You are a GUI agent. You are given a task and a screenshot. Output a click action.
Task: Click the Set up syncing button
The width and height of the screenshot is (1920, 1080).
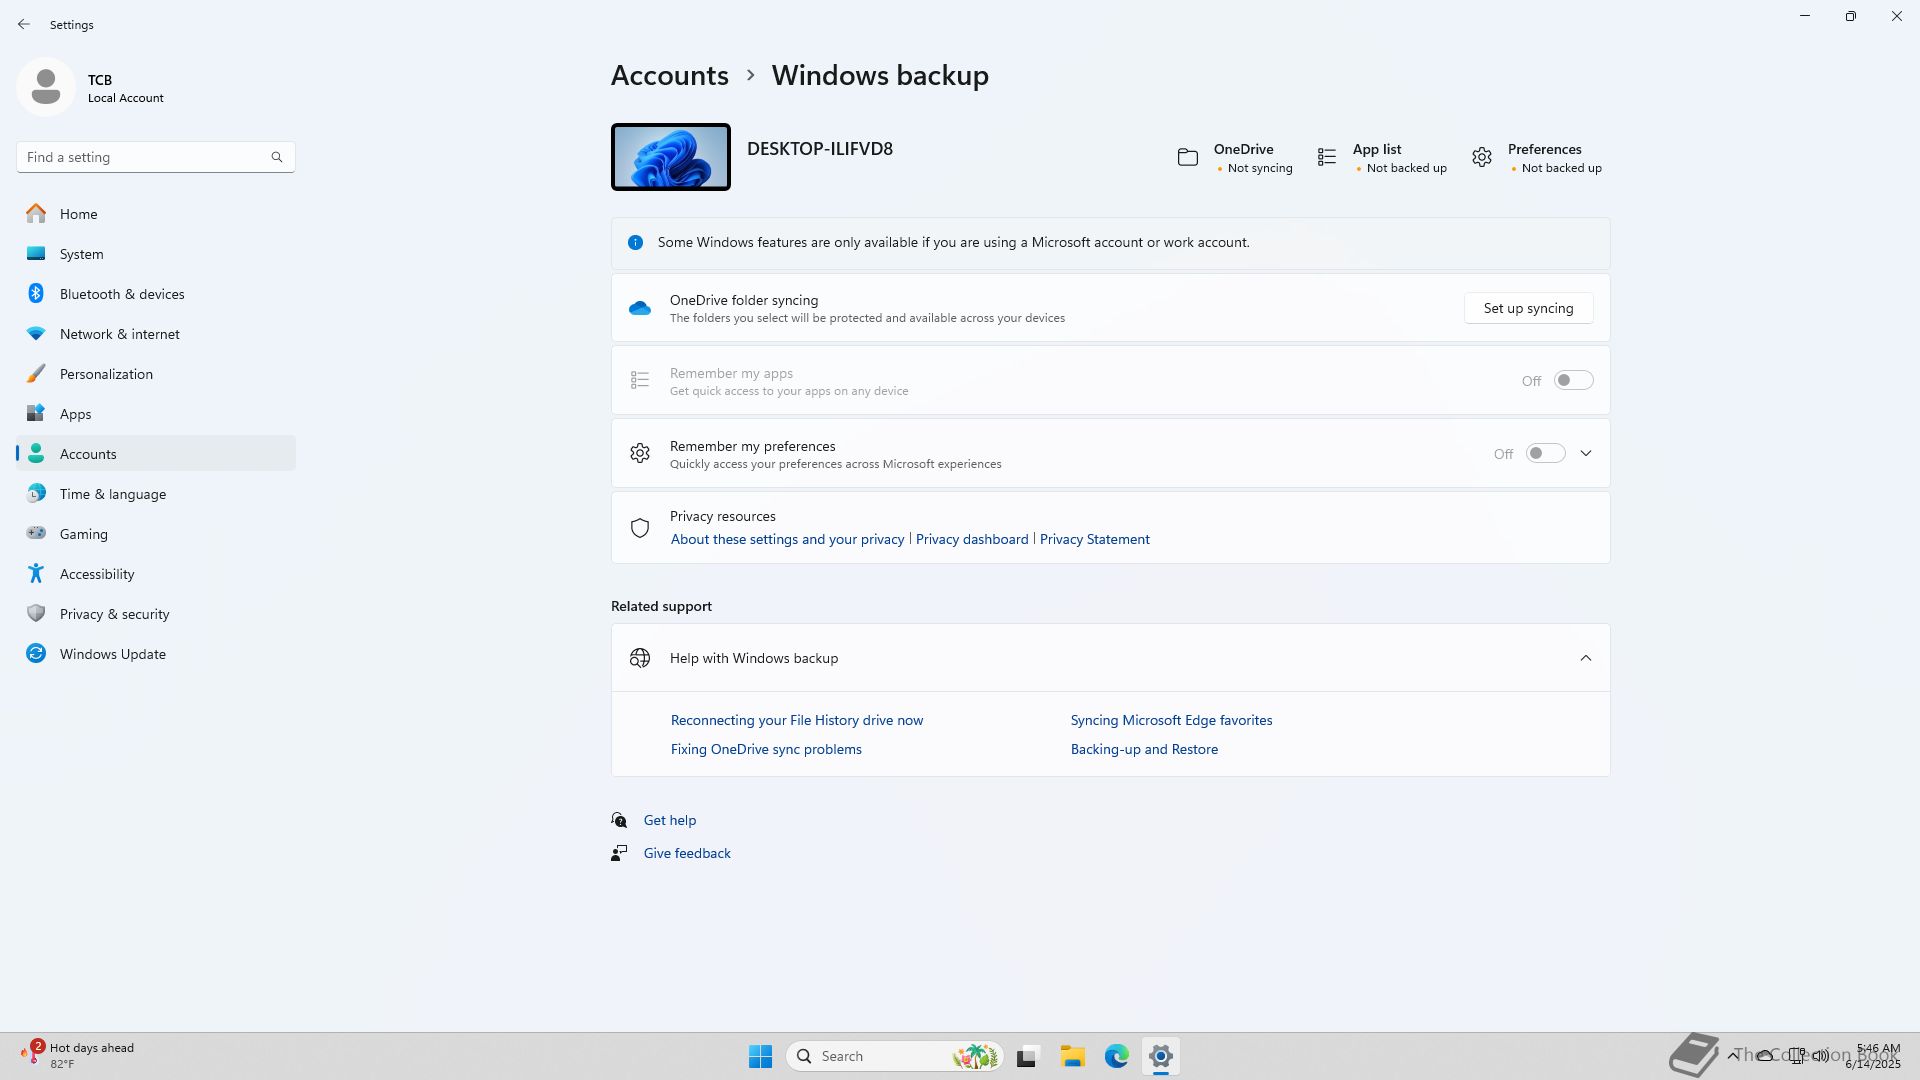click(x=1528, y=308)
